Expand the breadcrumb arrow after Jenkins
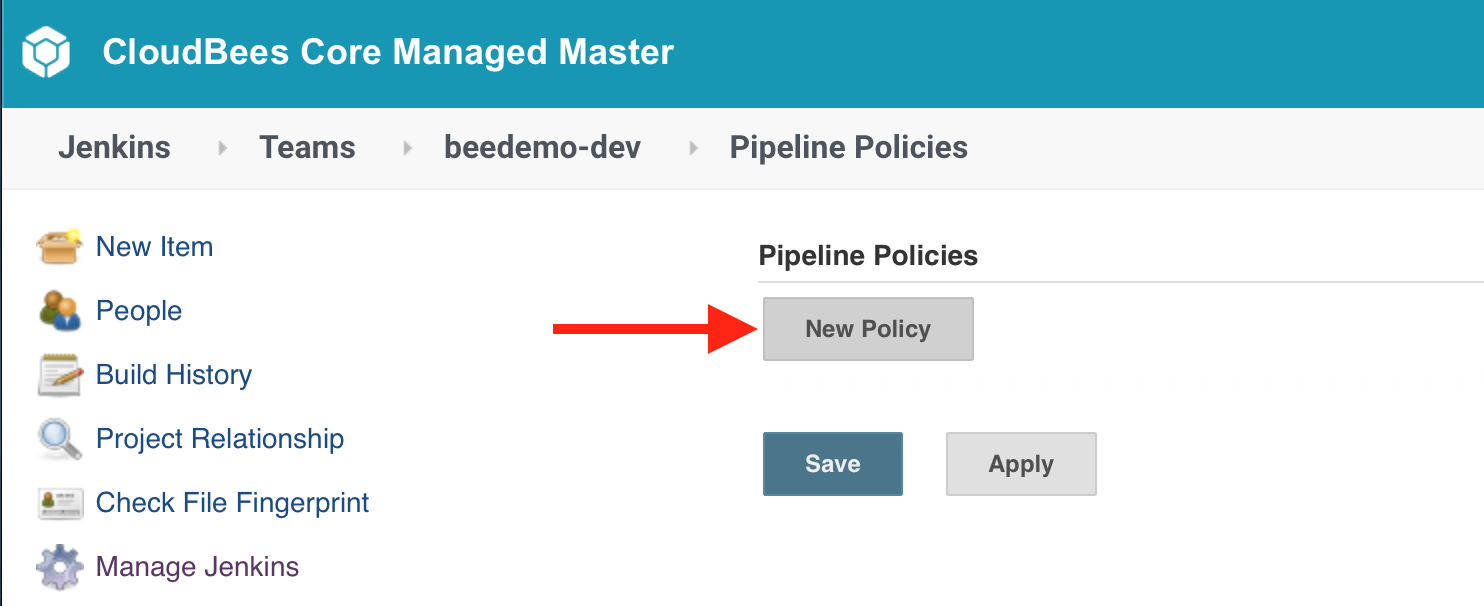This screenshot has height=606, width=1484. pyautogui.click(x=222, y=148)
